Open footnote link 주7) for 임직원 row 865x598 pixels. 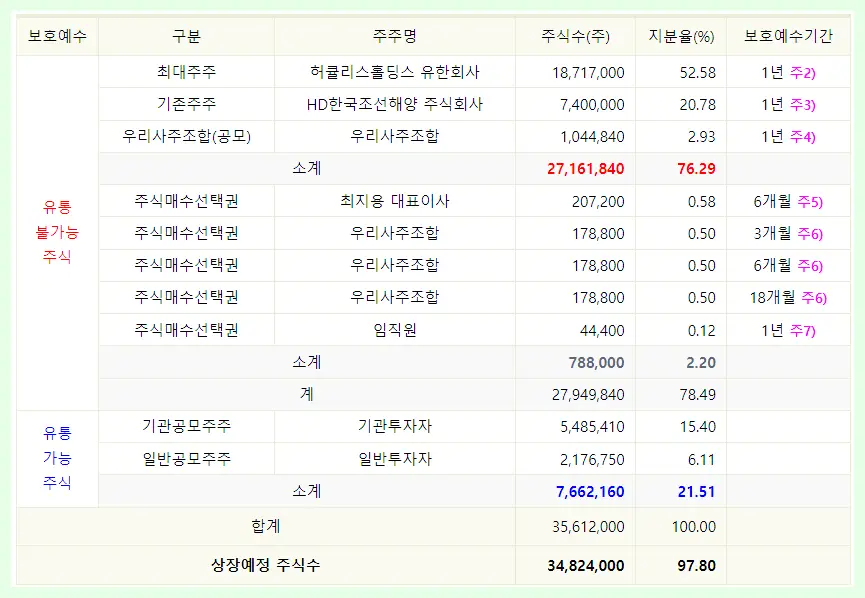[x=805, y=329]
